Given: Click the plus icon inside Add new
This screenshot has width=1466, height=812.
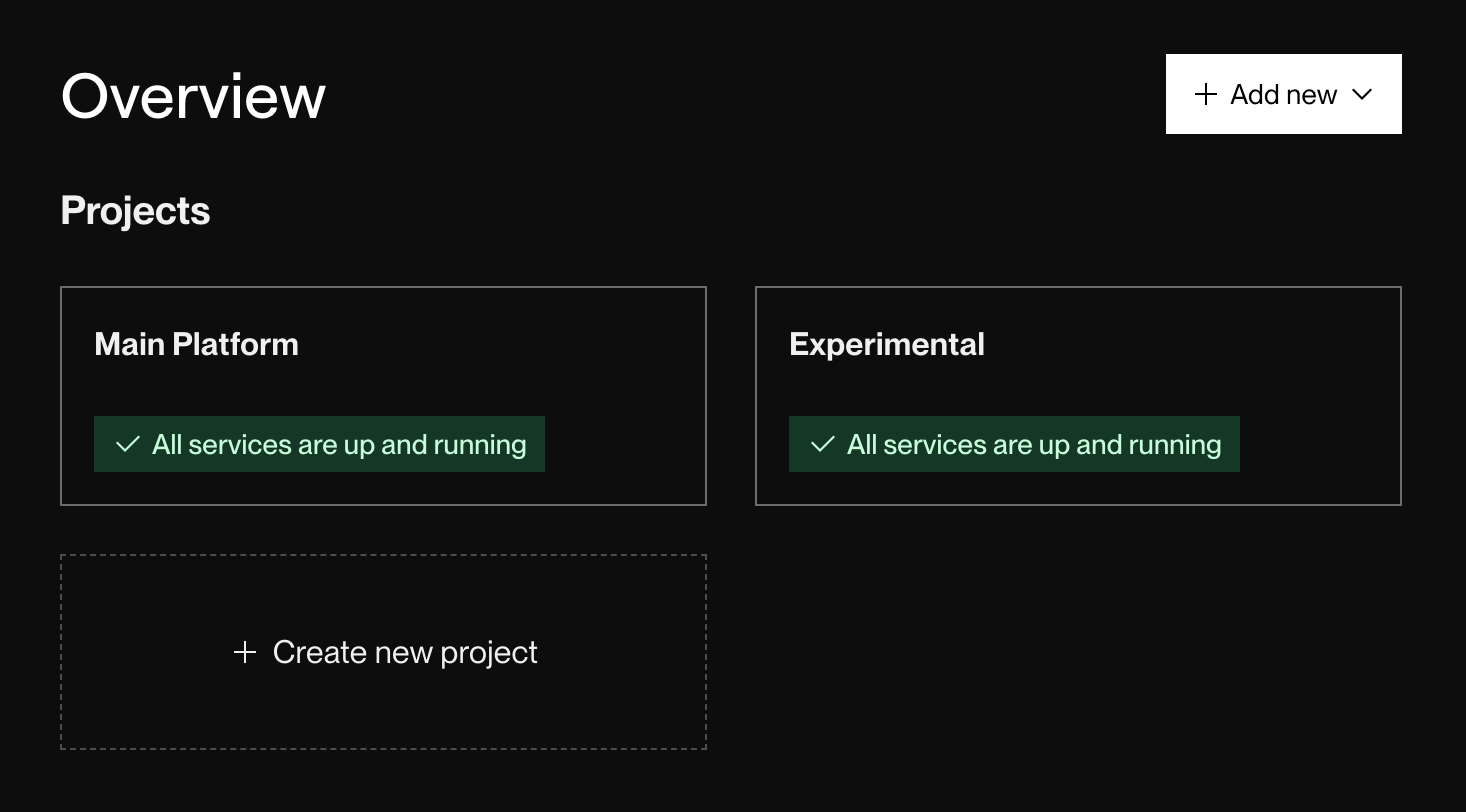Looking at the screenshot, I should (1206, 94).
